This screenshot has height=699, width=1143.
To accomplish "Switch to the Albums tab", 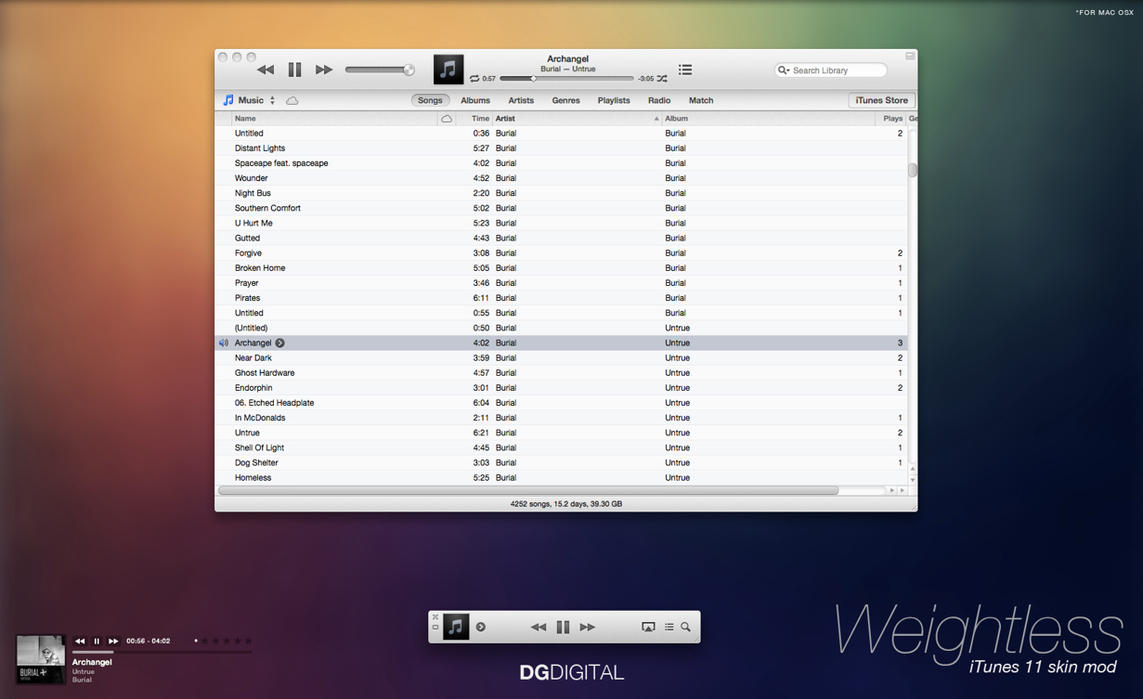I will (x=475, y=101).
